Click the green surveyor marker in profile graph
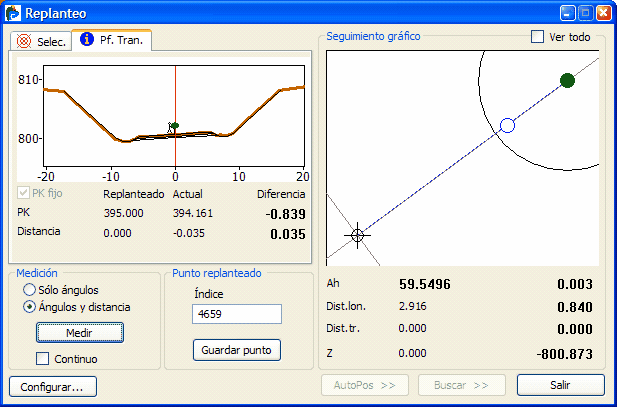Viewport: 617px width, 407px height. 173,127
